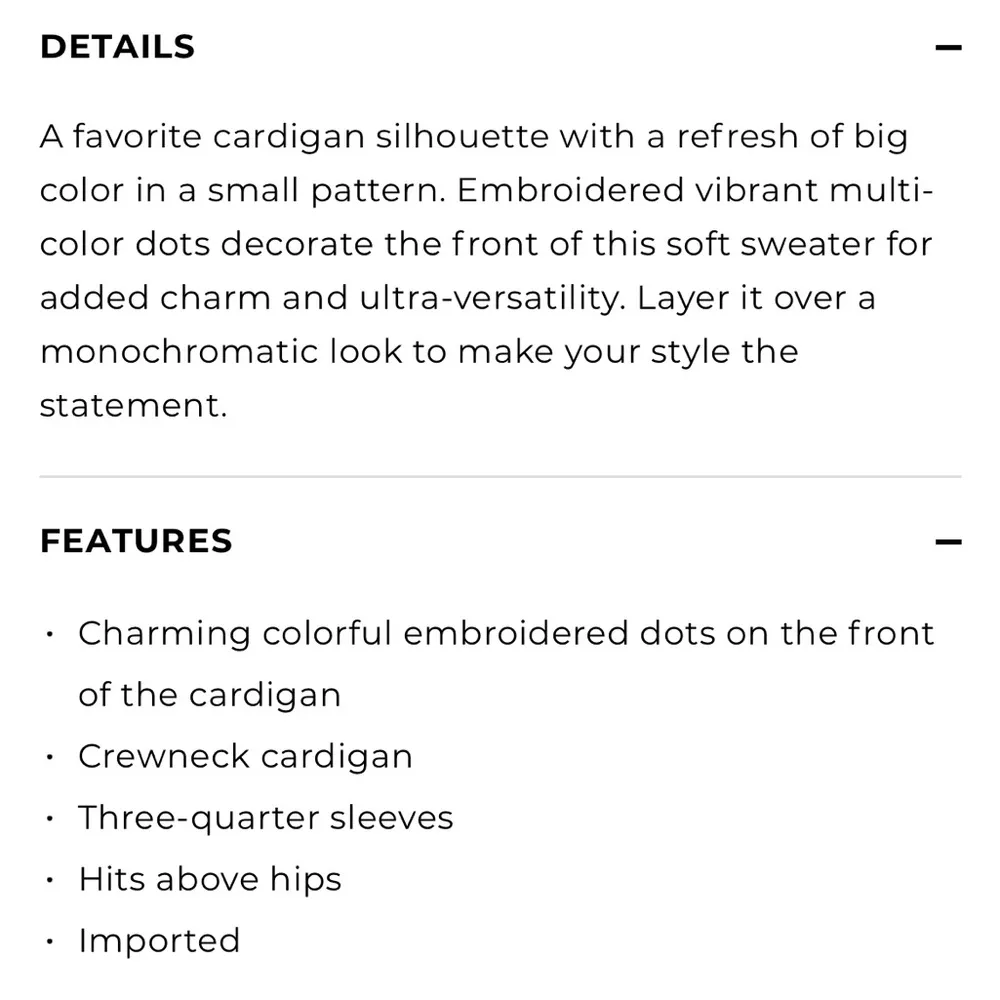Click the FEATURES section heading
The height and width of the screenshot is (1000, 1000).
[x=136, y=542]
